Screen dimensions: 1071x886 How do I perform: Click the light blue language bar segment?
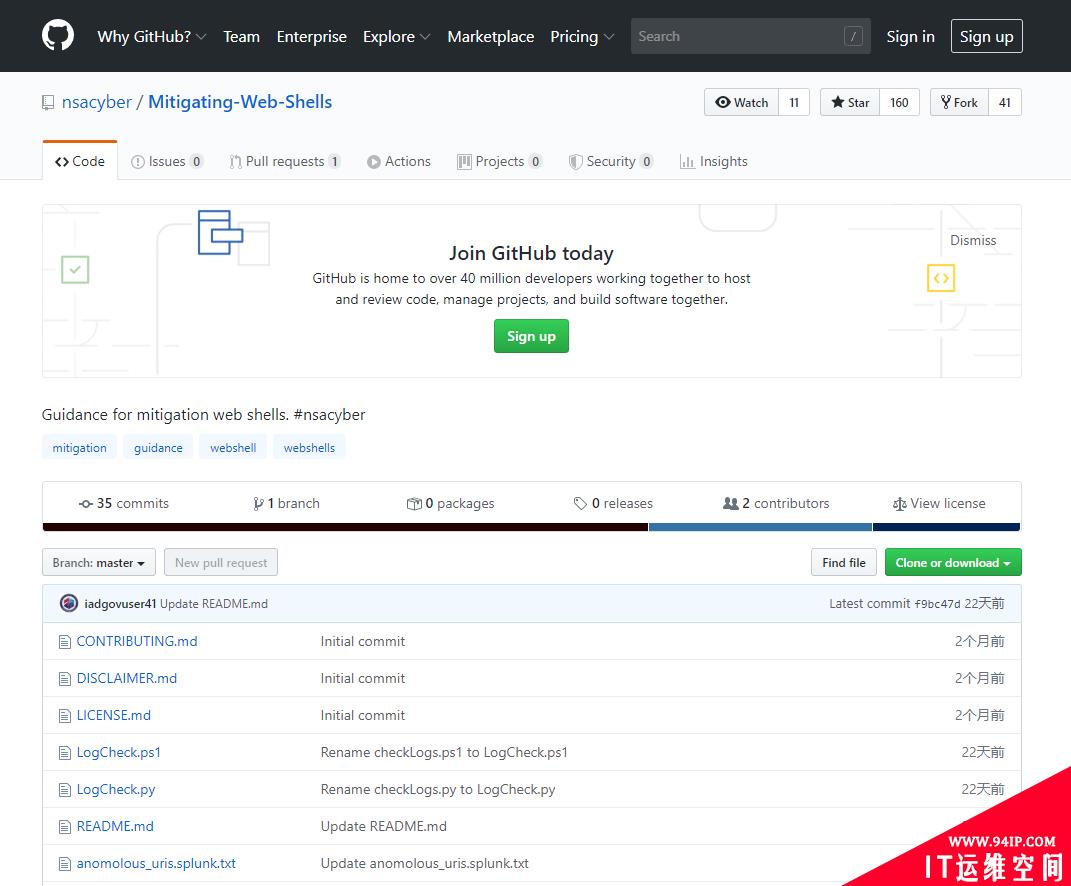coord(760,527)
